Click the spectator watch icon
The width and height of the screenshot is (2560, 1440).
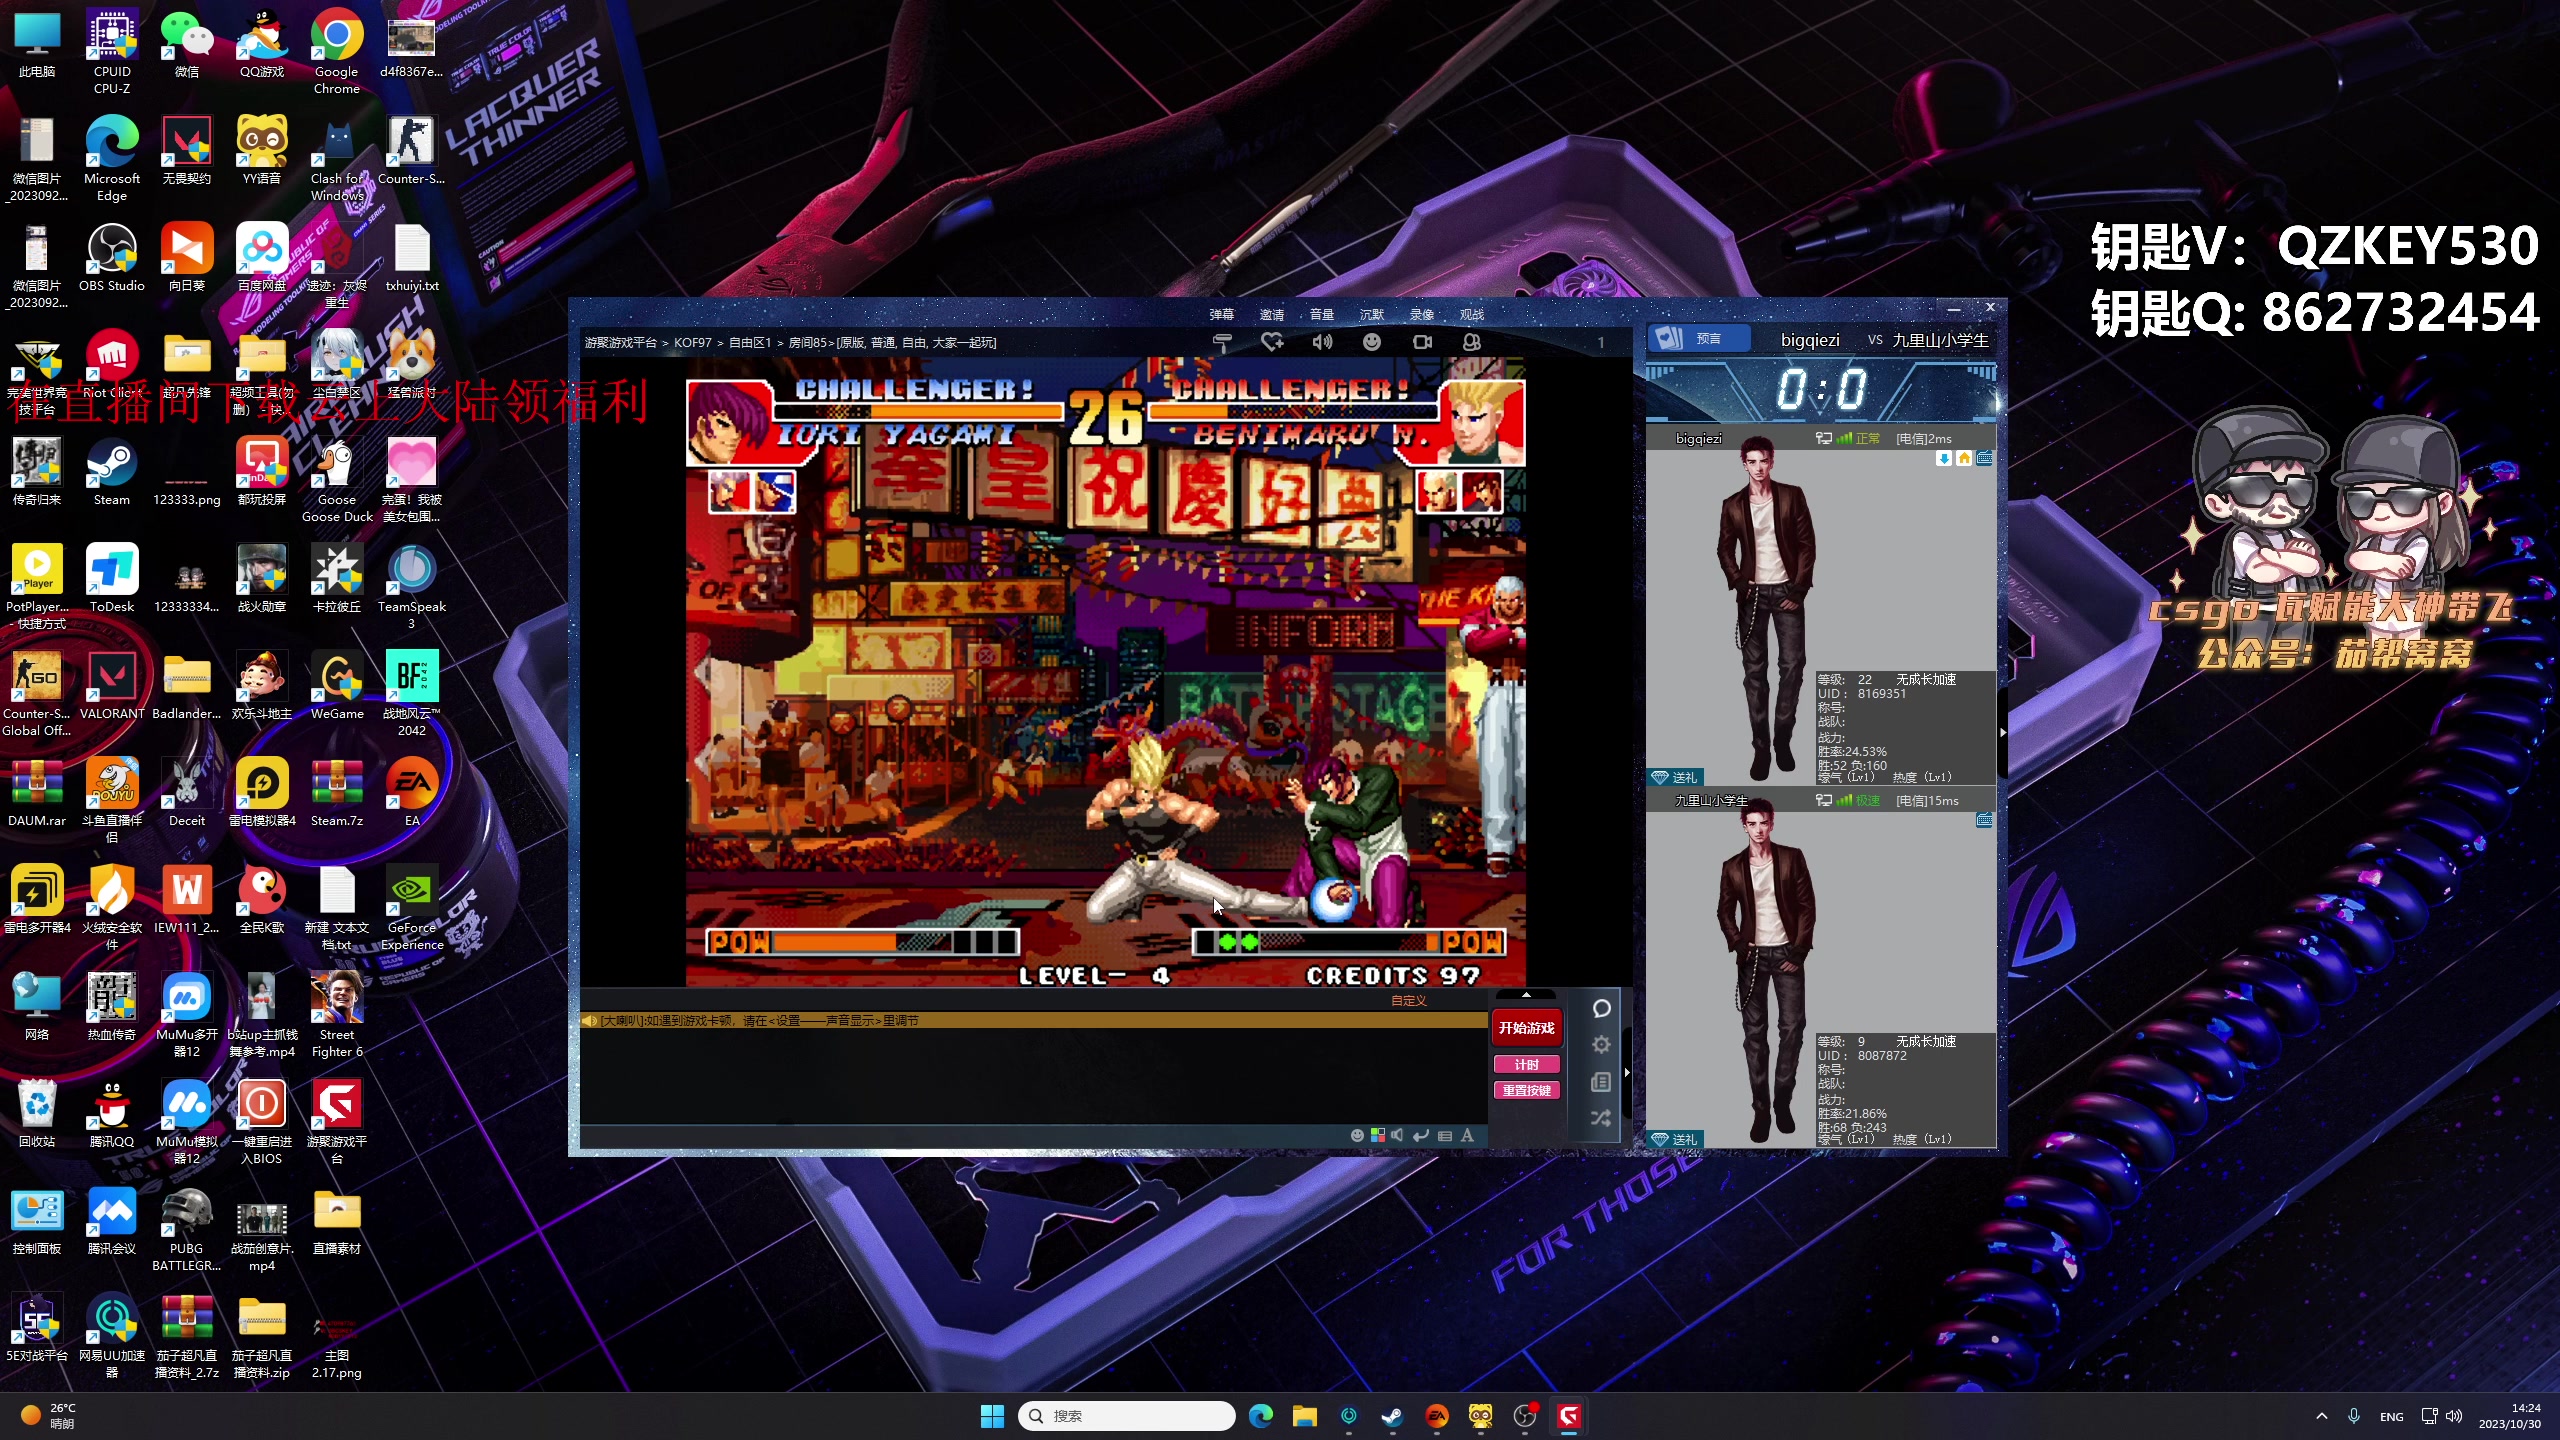pos(1472,342)
